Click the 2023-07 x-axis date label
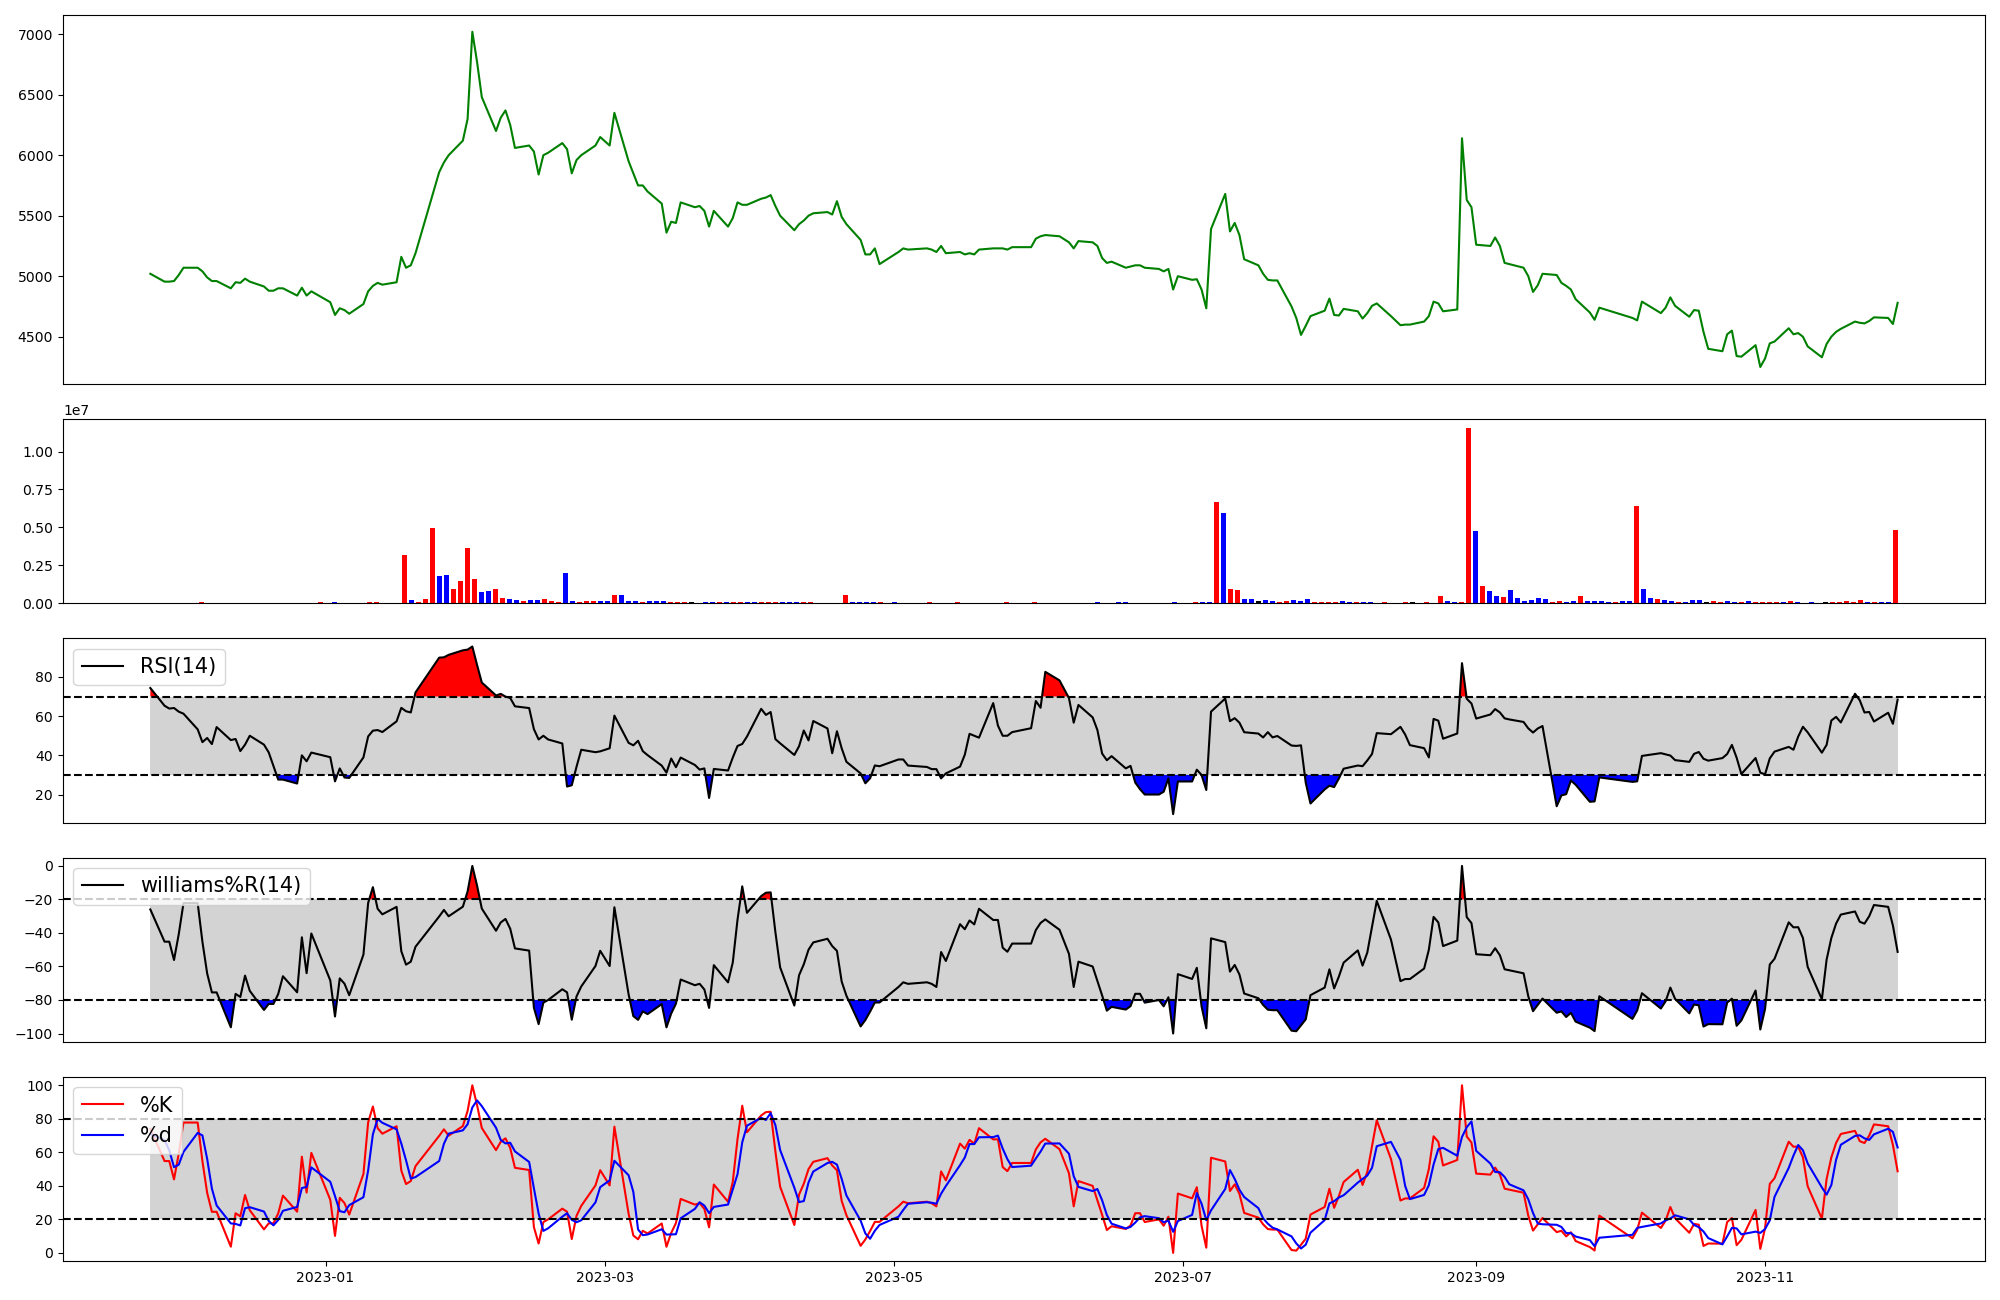The height and width of the screenshot is (1300, 2000). coord(1183,1277)
